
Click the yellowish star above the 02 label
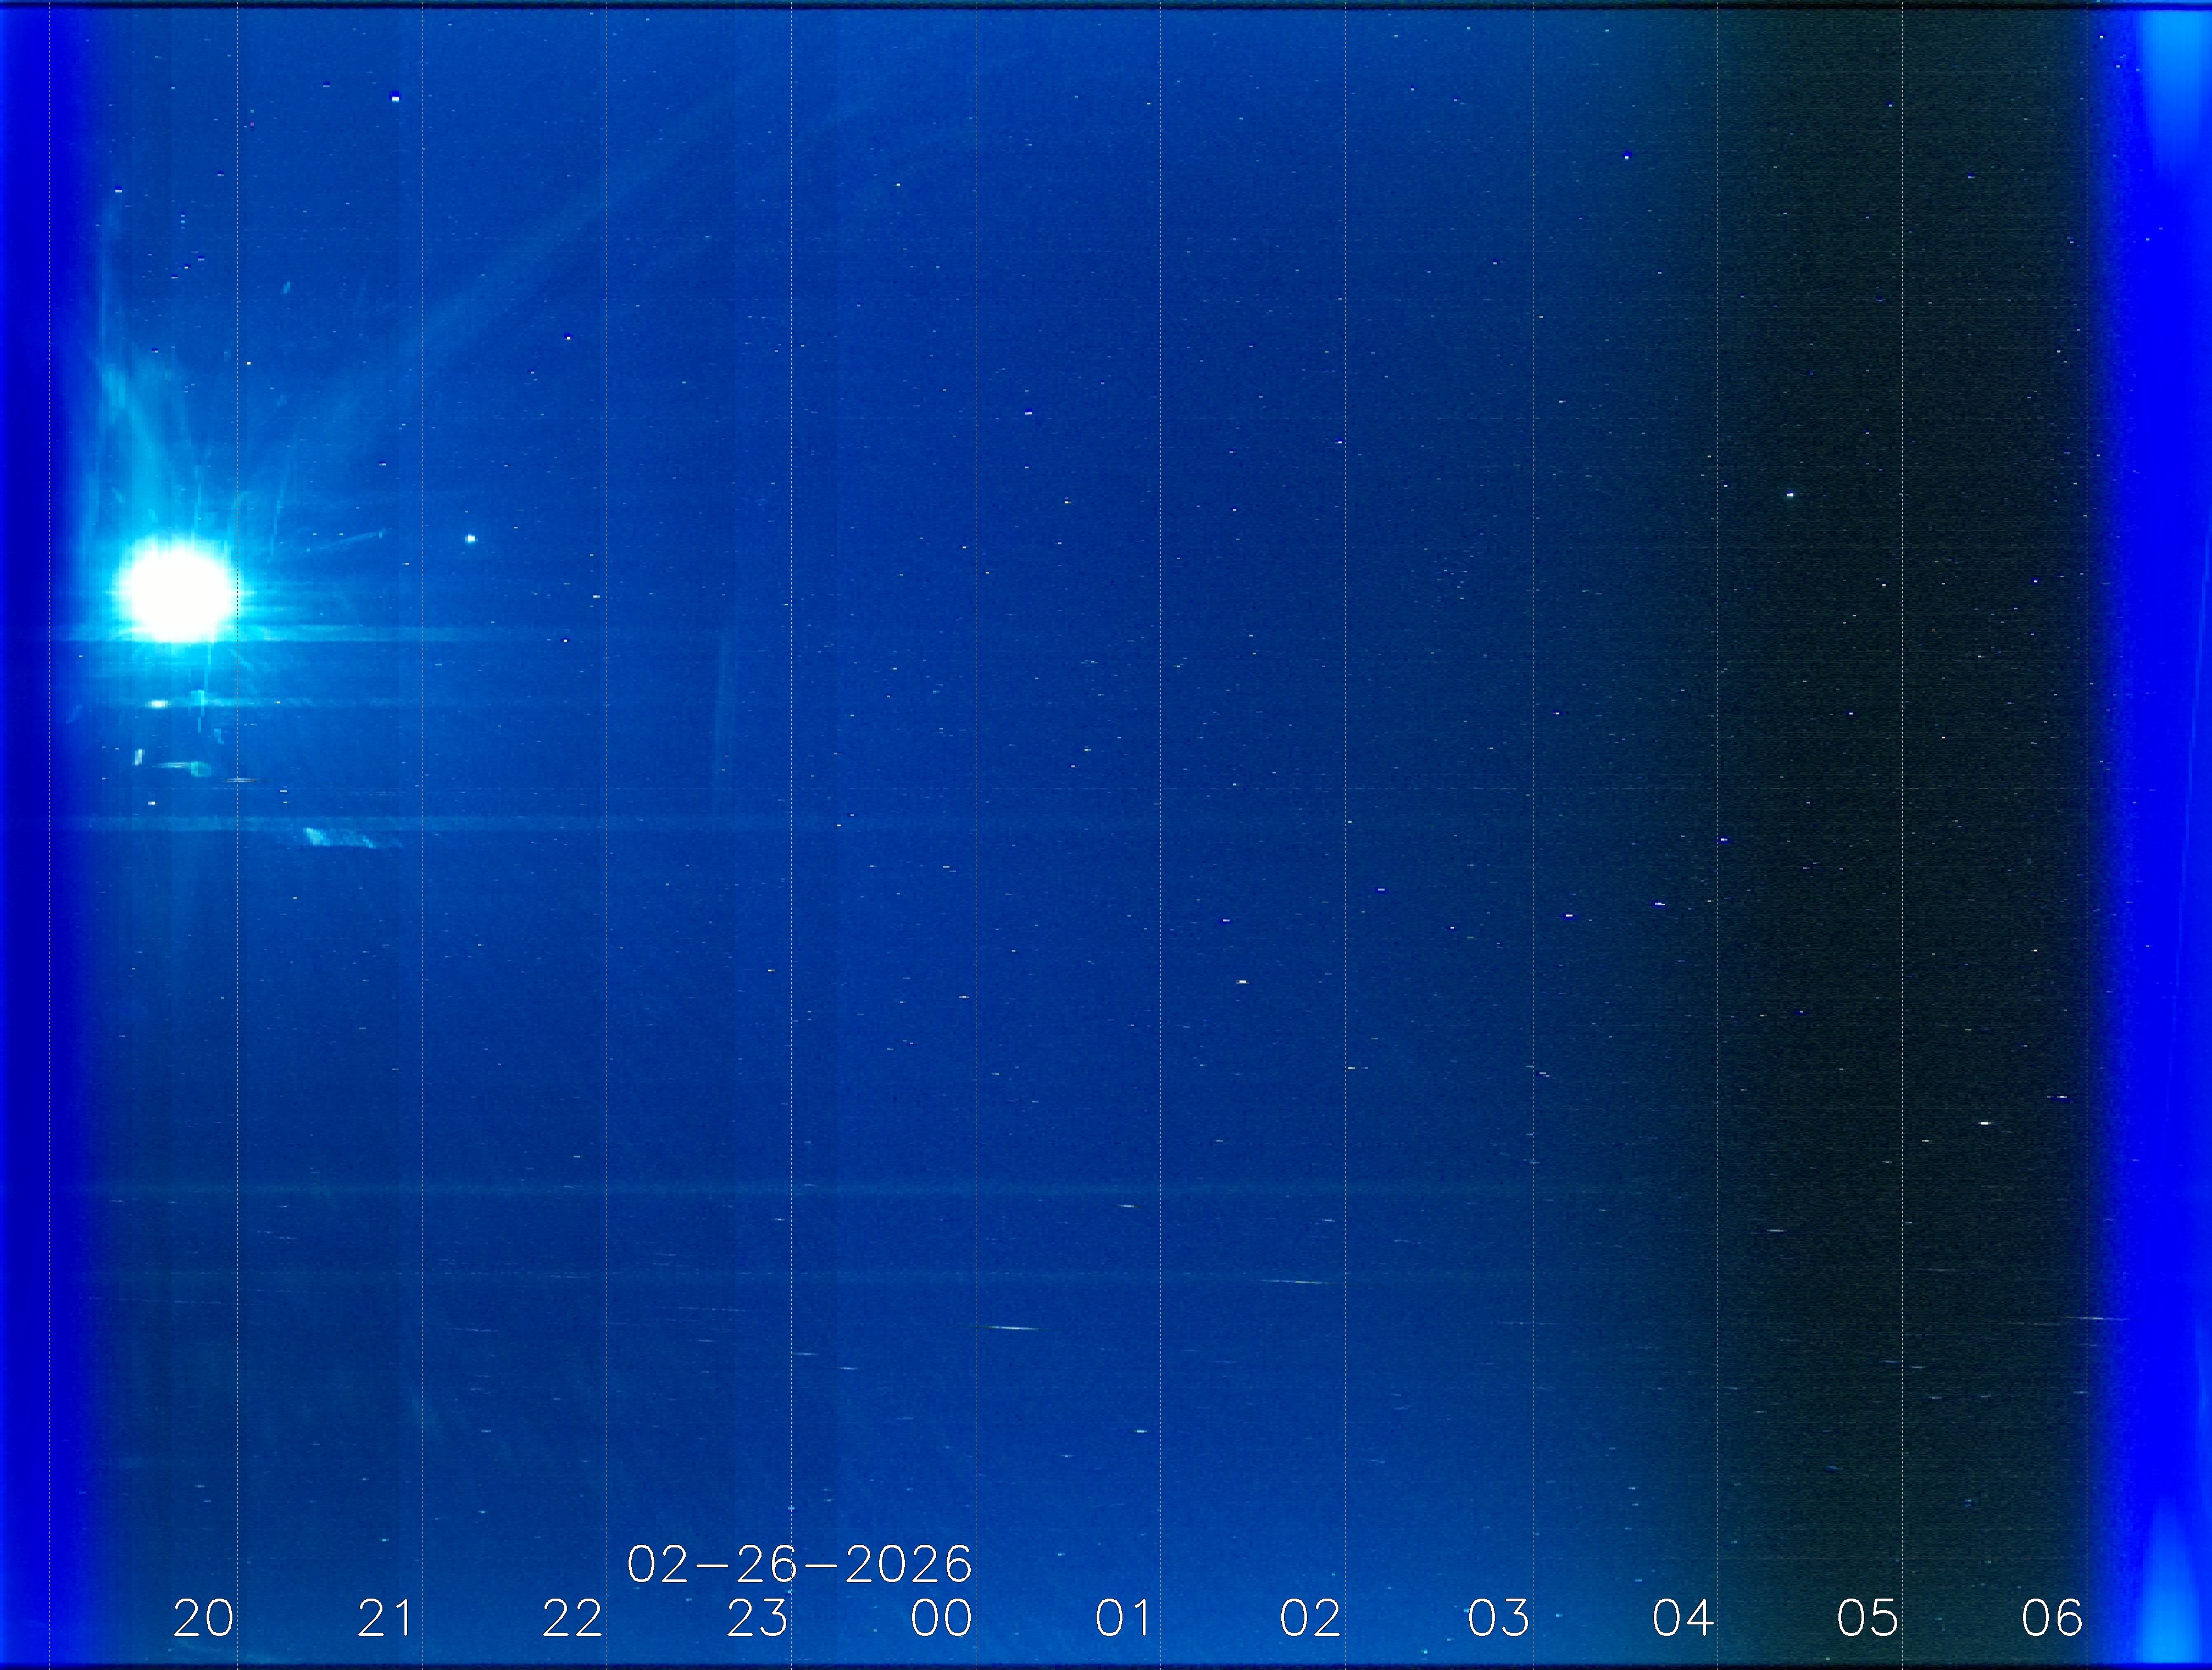click(x=1243, y=982)
